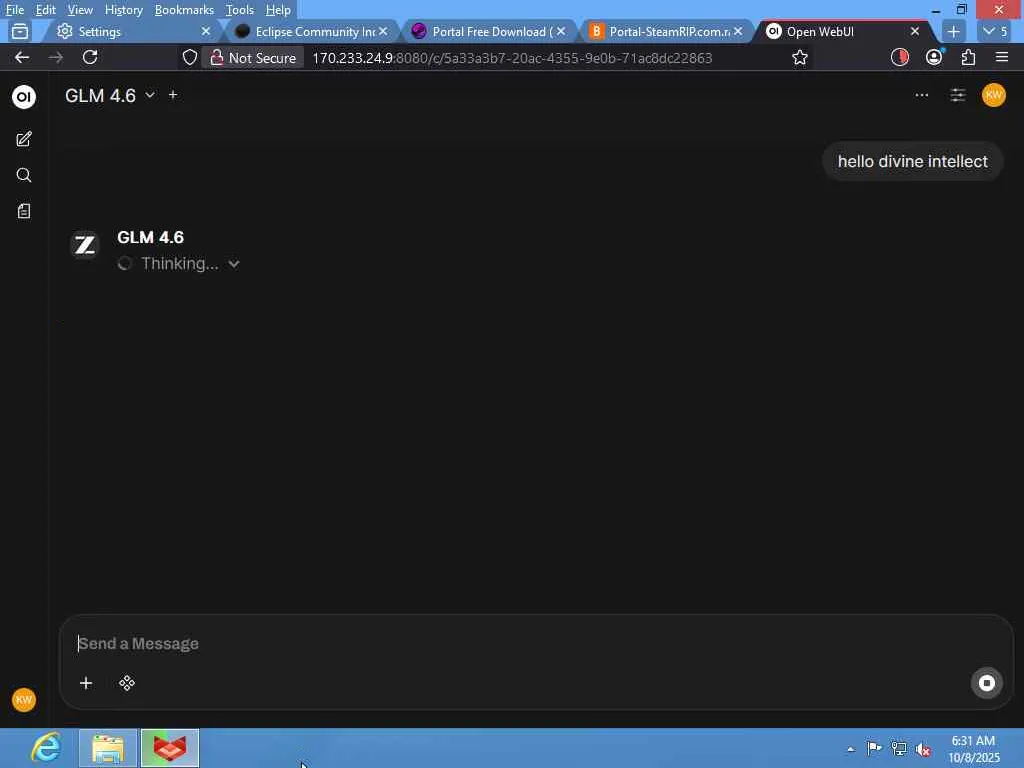Click the red browser taskbar icon

tap(170, 748)
